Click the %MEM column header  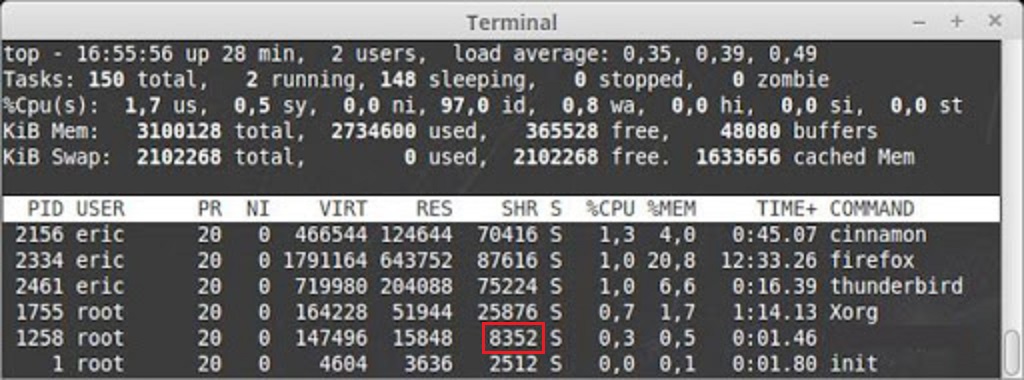coord(671,209)
